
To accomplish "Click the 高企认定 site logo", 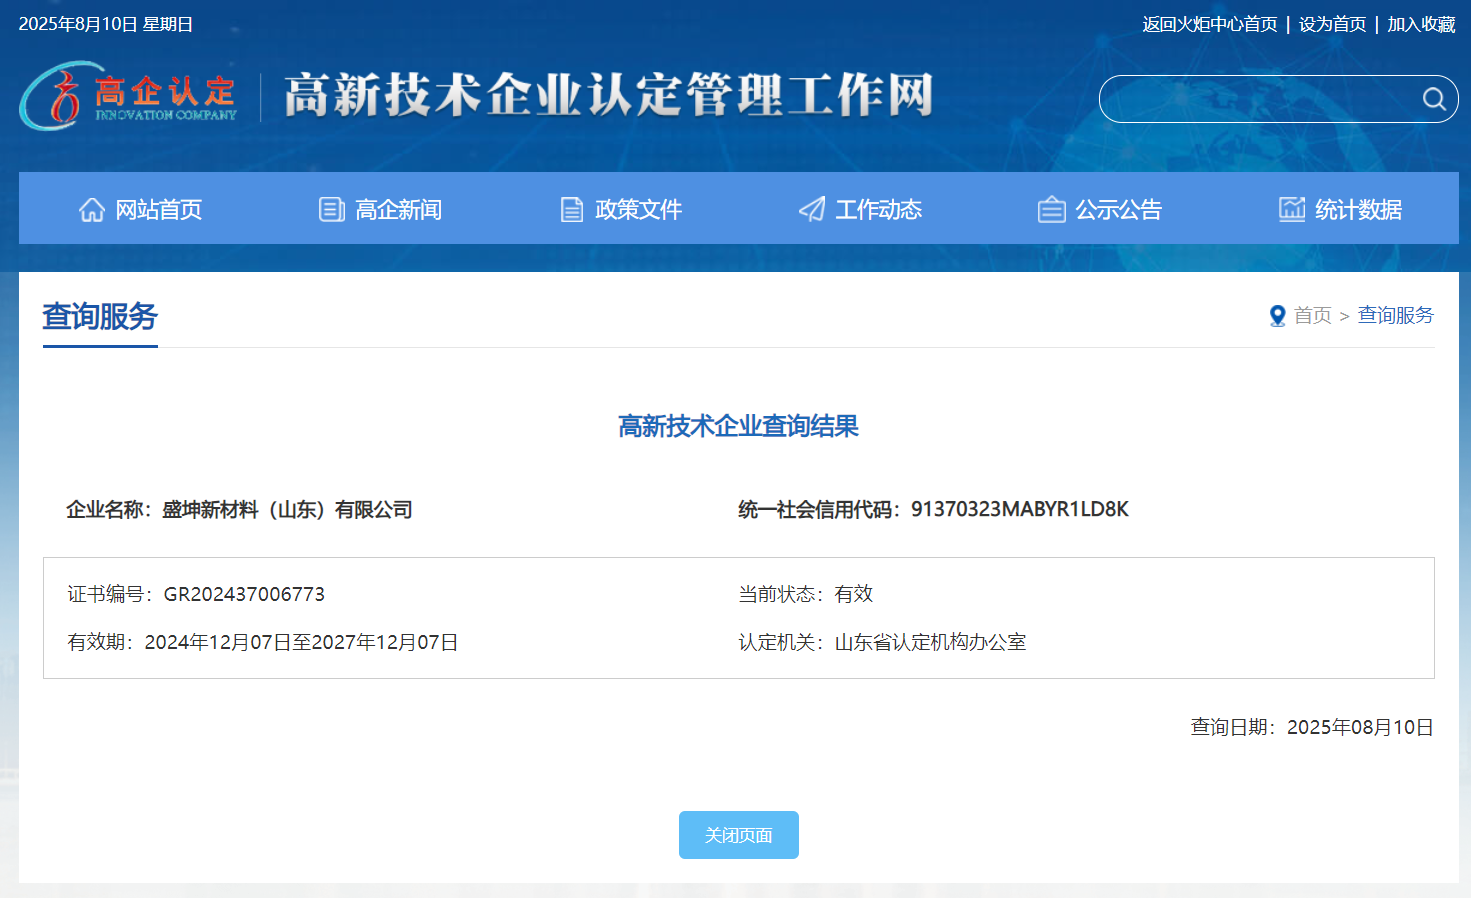I will coord(128,96).
